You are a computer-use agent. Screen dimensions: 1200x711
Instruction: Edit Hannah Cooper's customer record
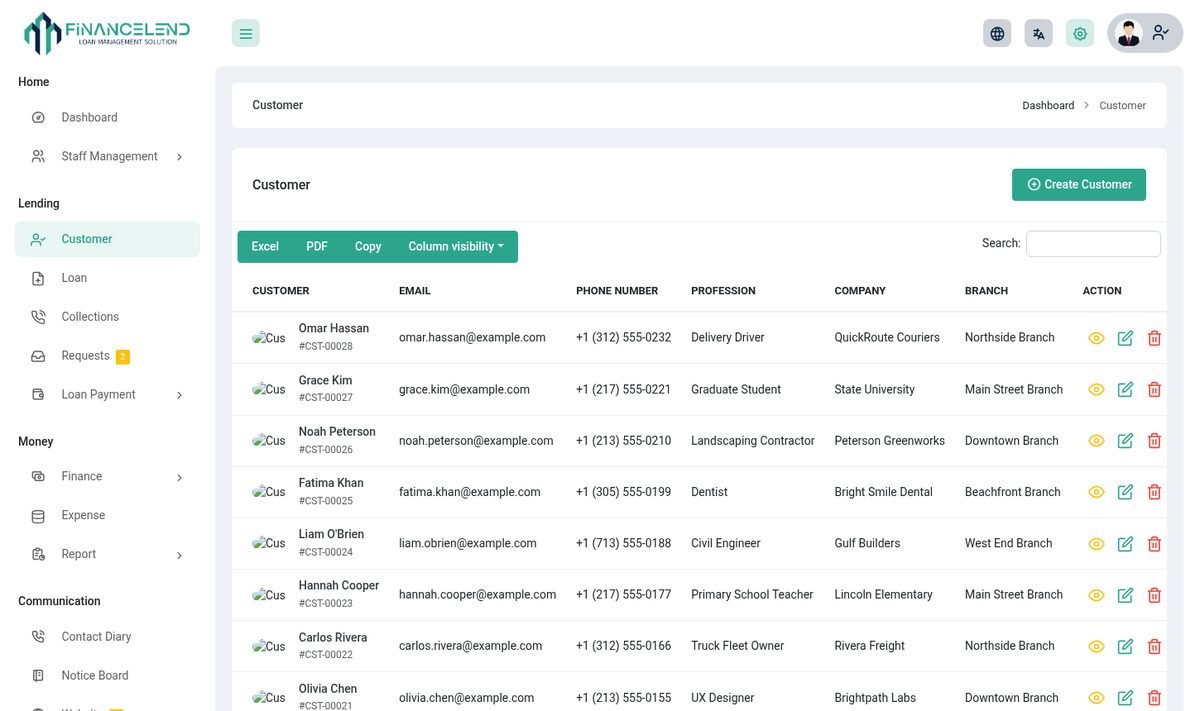pos(1125,595)
